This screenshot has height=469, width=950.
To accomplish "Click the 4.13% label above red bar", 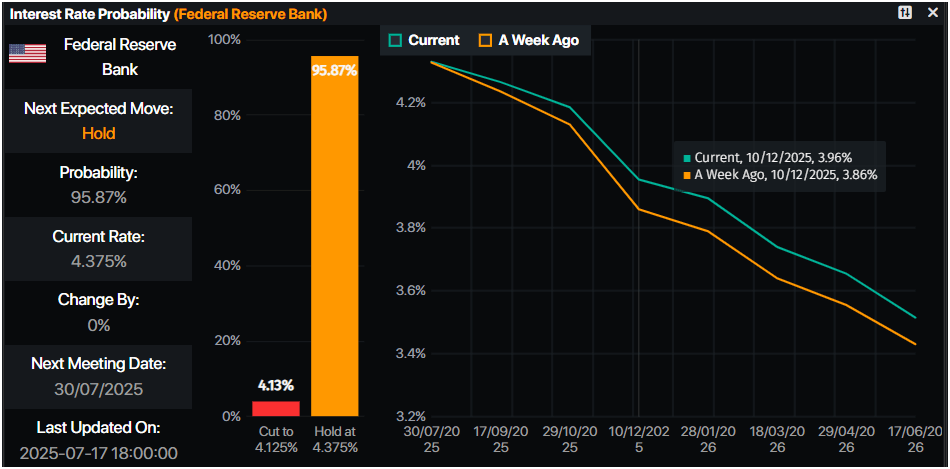I will click(275, 385).
